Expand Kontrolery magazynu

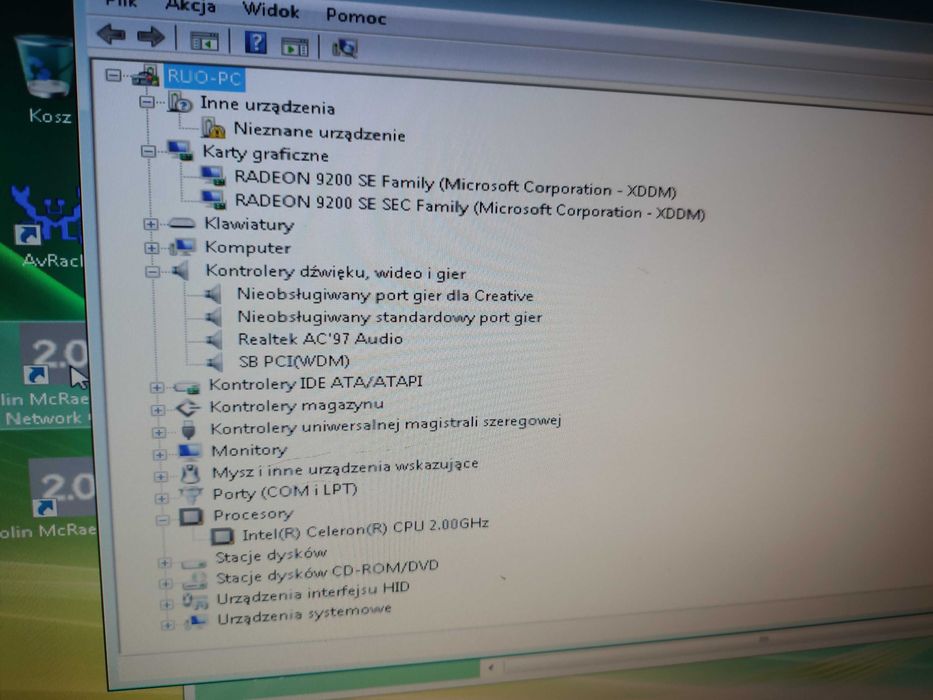coord(158,410)
